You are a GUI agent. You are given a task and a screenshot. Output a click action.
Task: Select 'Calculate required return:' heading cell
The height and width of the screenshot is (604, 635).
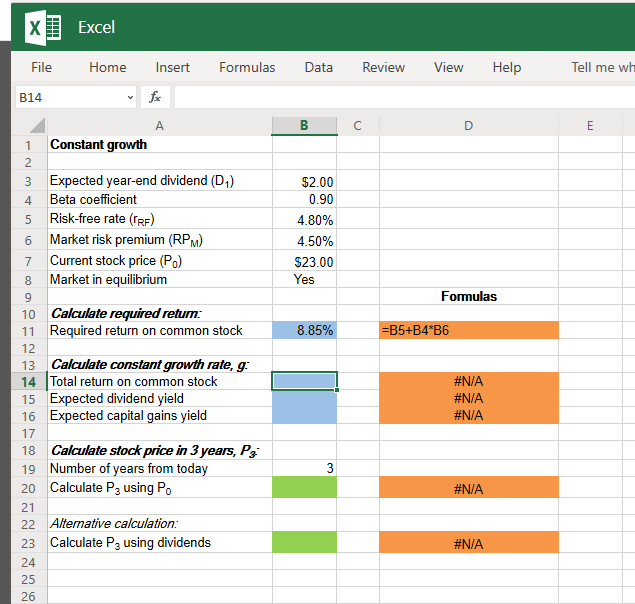click(160, 313)
